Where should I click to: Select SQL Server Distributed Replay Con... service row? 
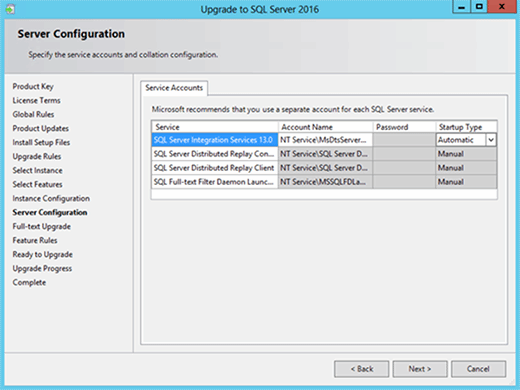click(215, 154)
